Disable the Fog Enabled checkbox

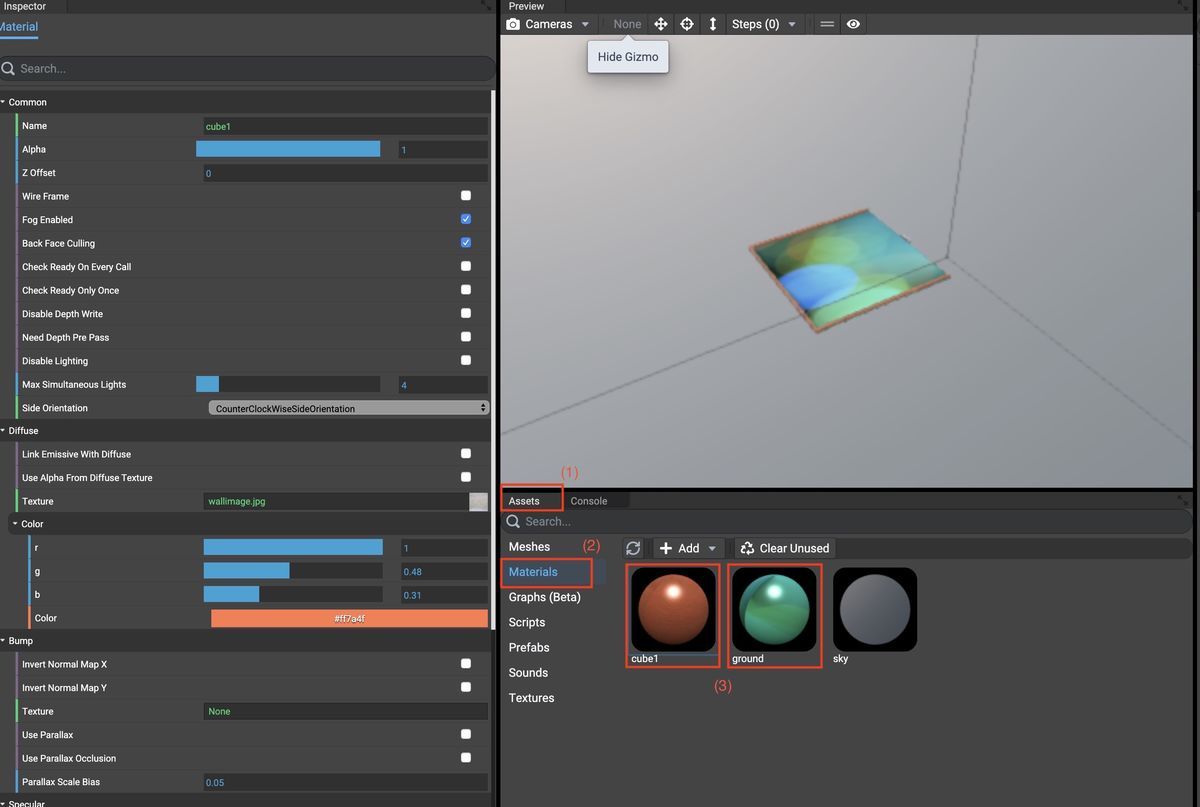click(464, 219)
